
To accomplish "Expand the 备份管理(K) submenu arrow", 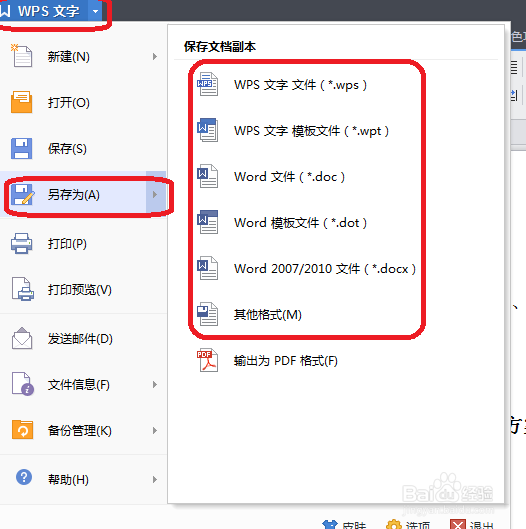I will coord(155,430).
